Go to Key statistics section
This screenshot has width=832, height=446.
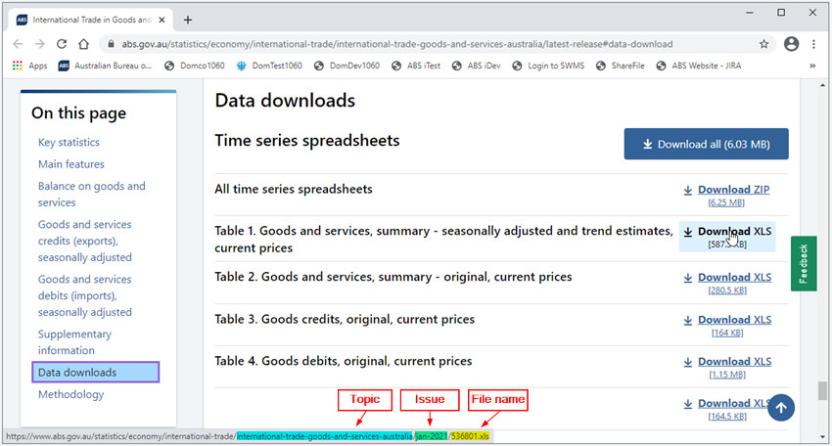pyautogui.click(x=68, y=143)
